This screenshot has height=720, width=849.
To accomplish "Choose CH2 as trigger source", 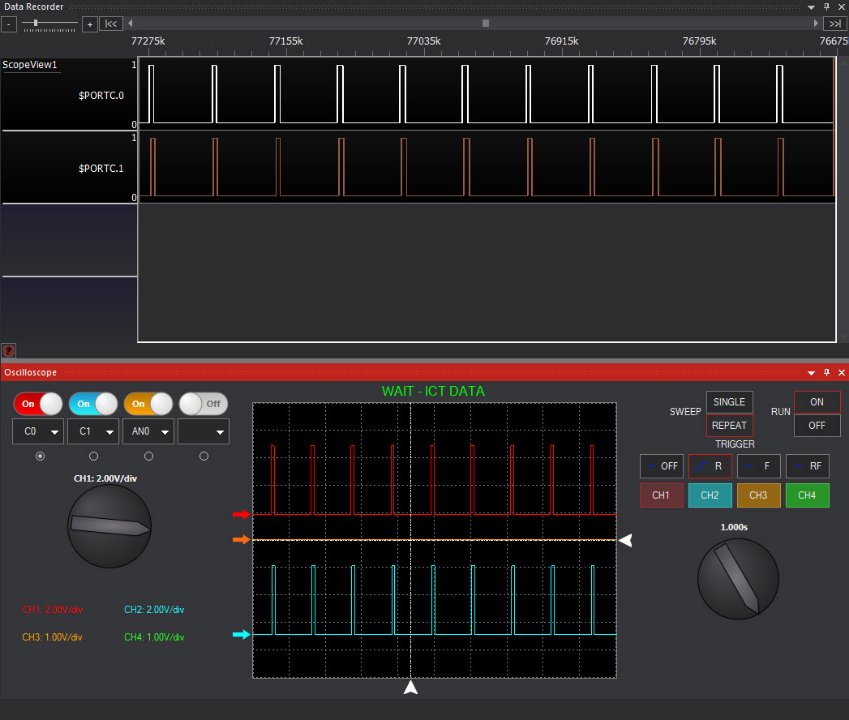I will click(710, 495).
